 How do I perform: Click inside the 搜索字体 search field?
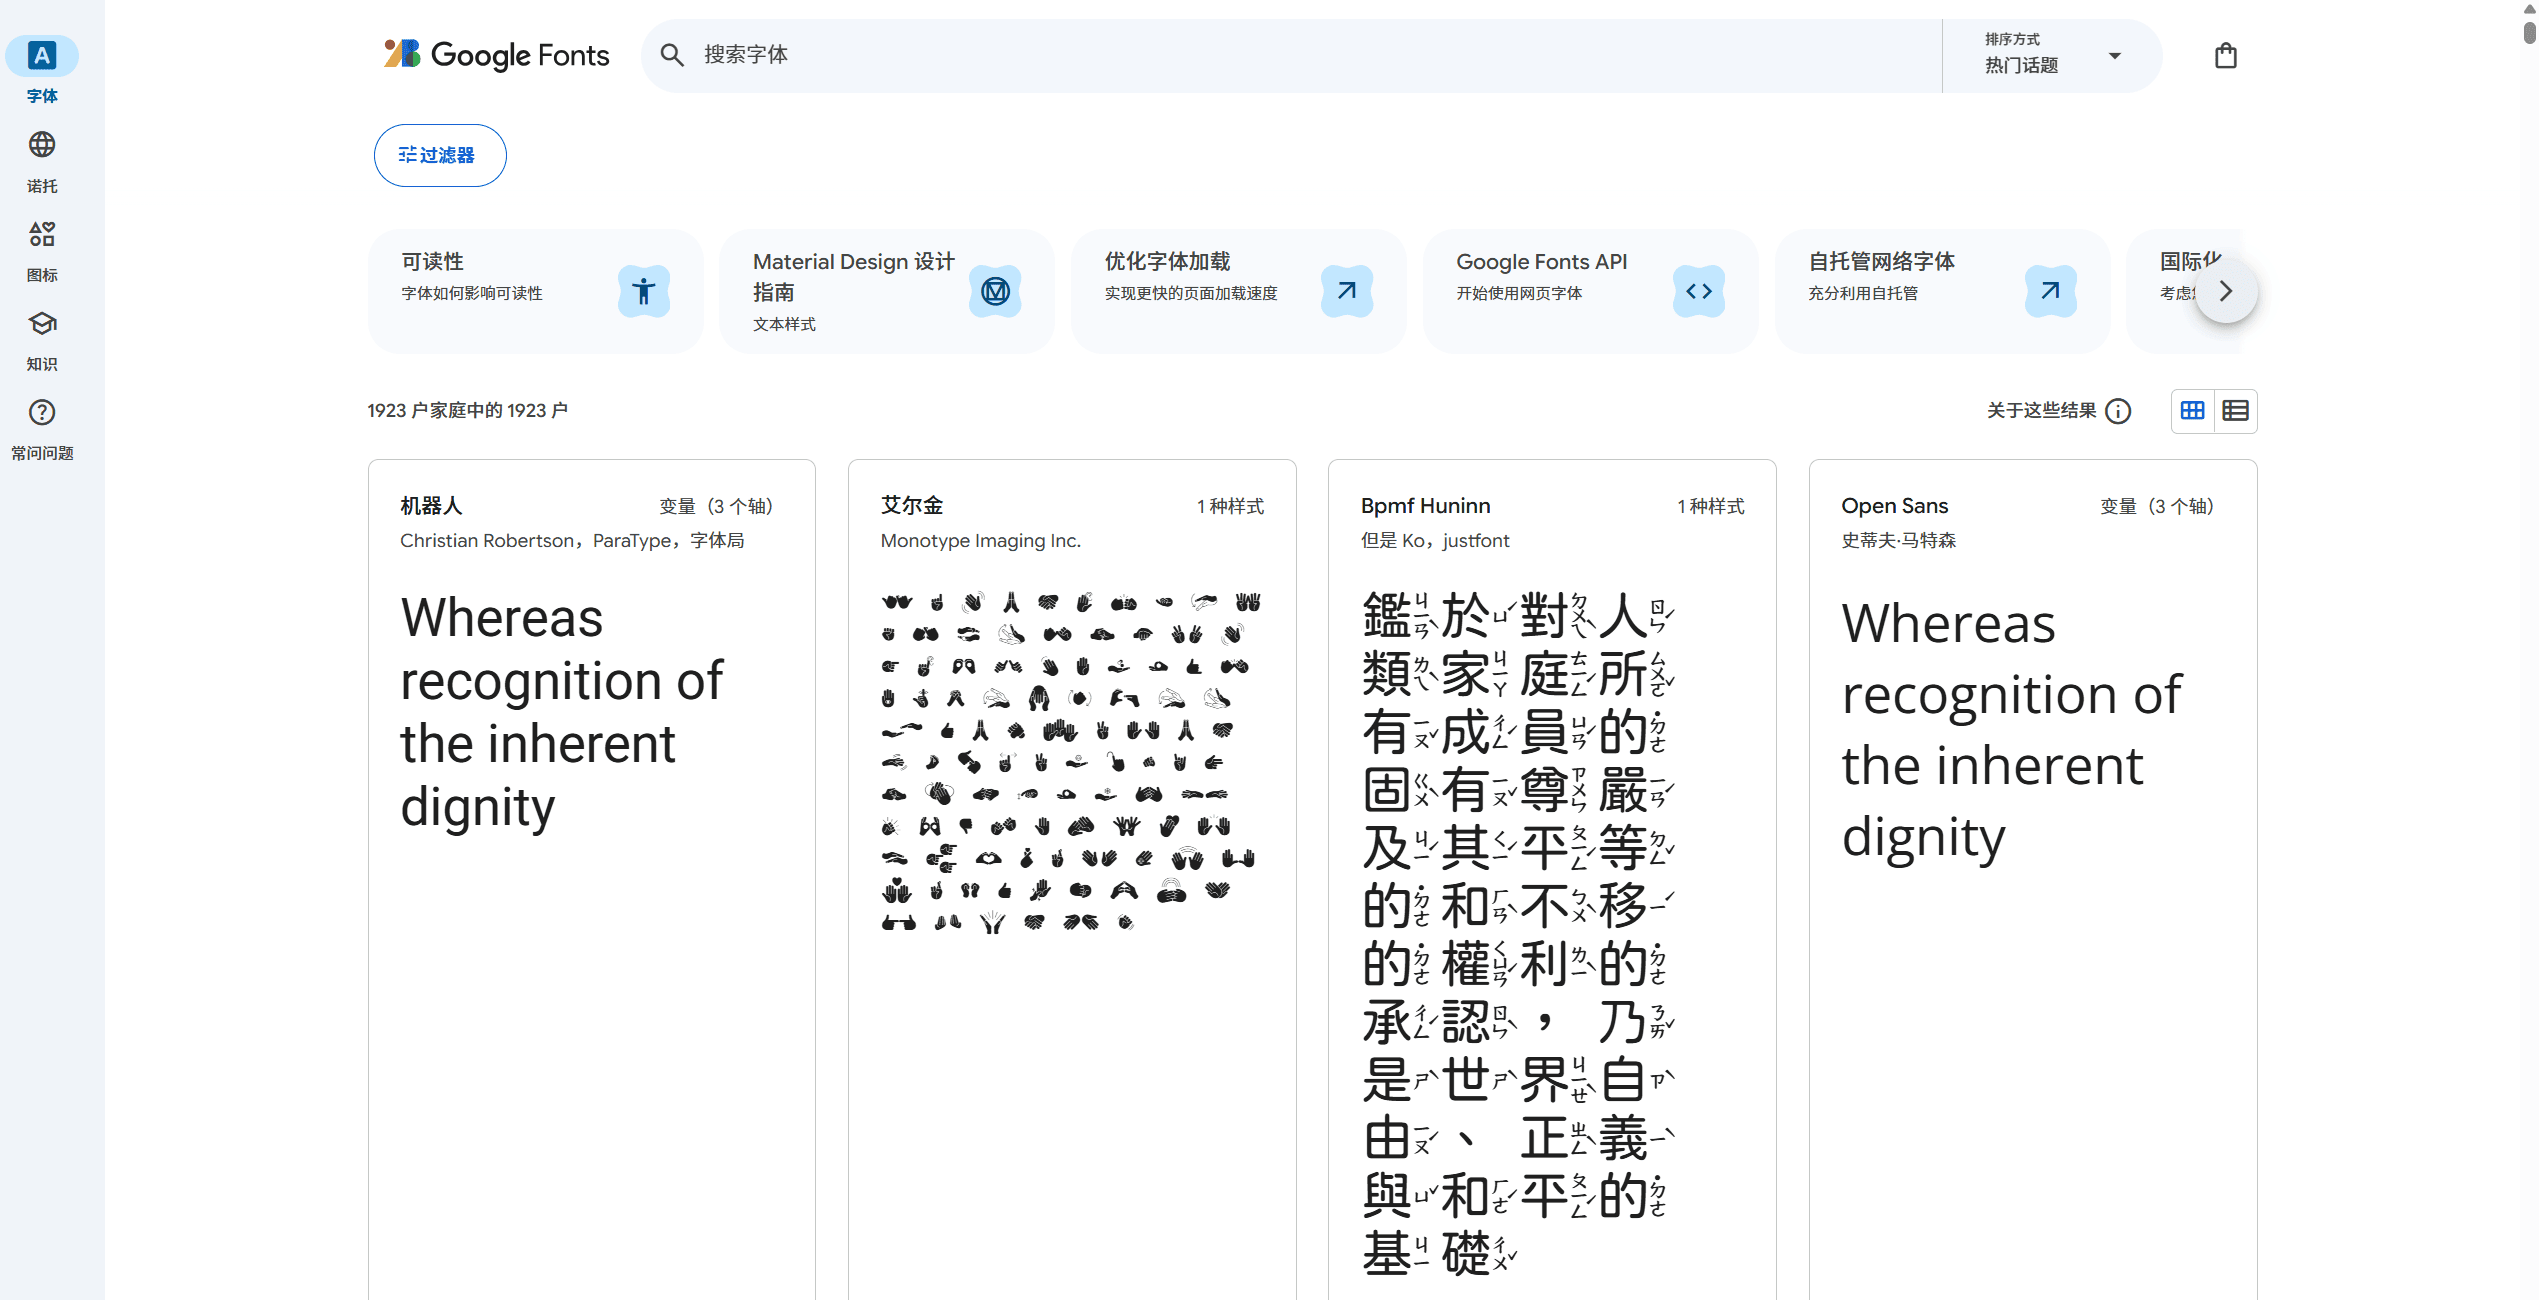pos(900,55)
